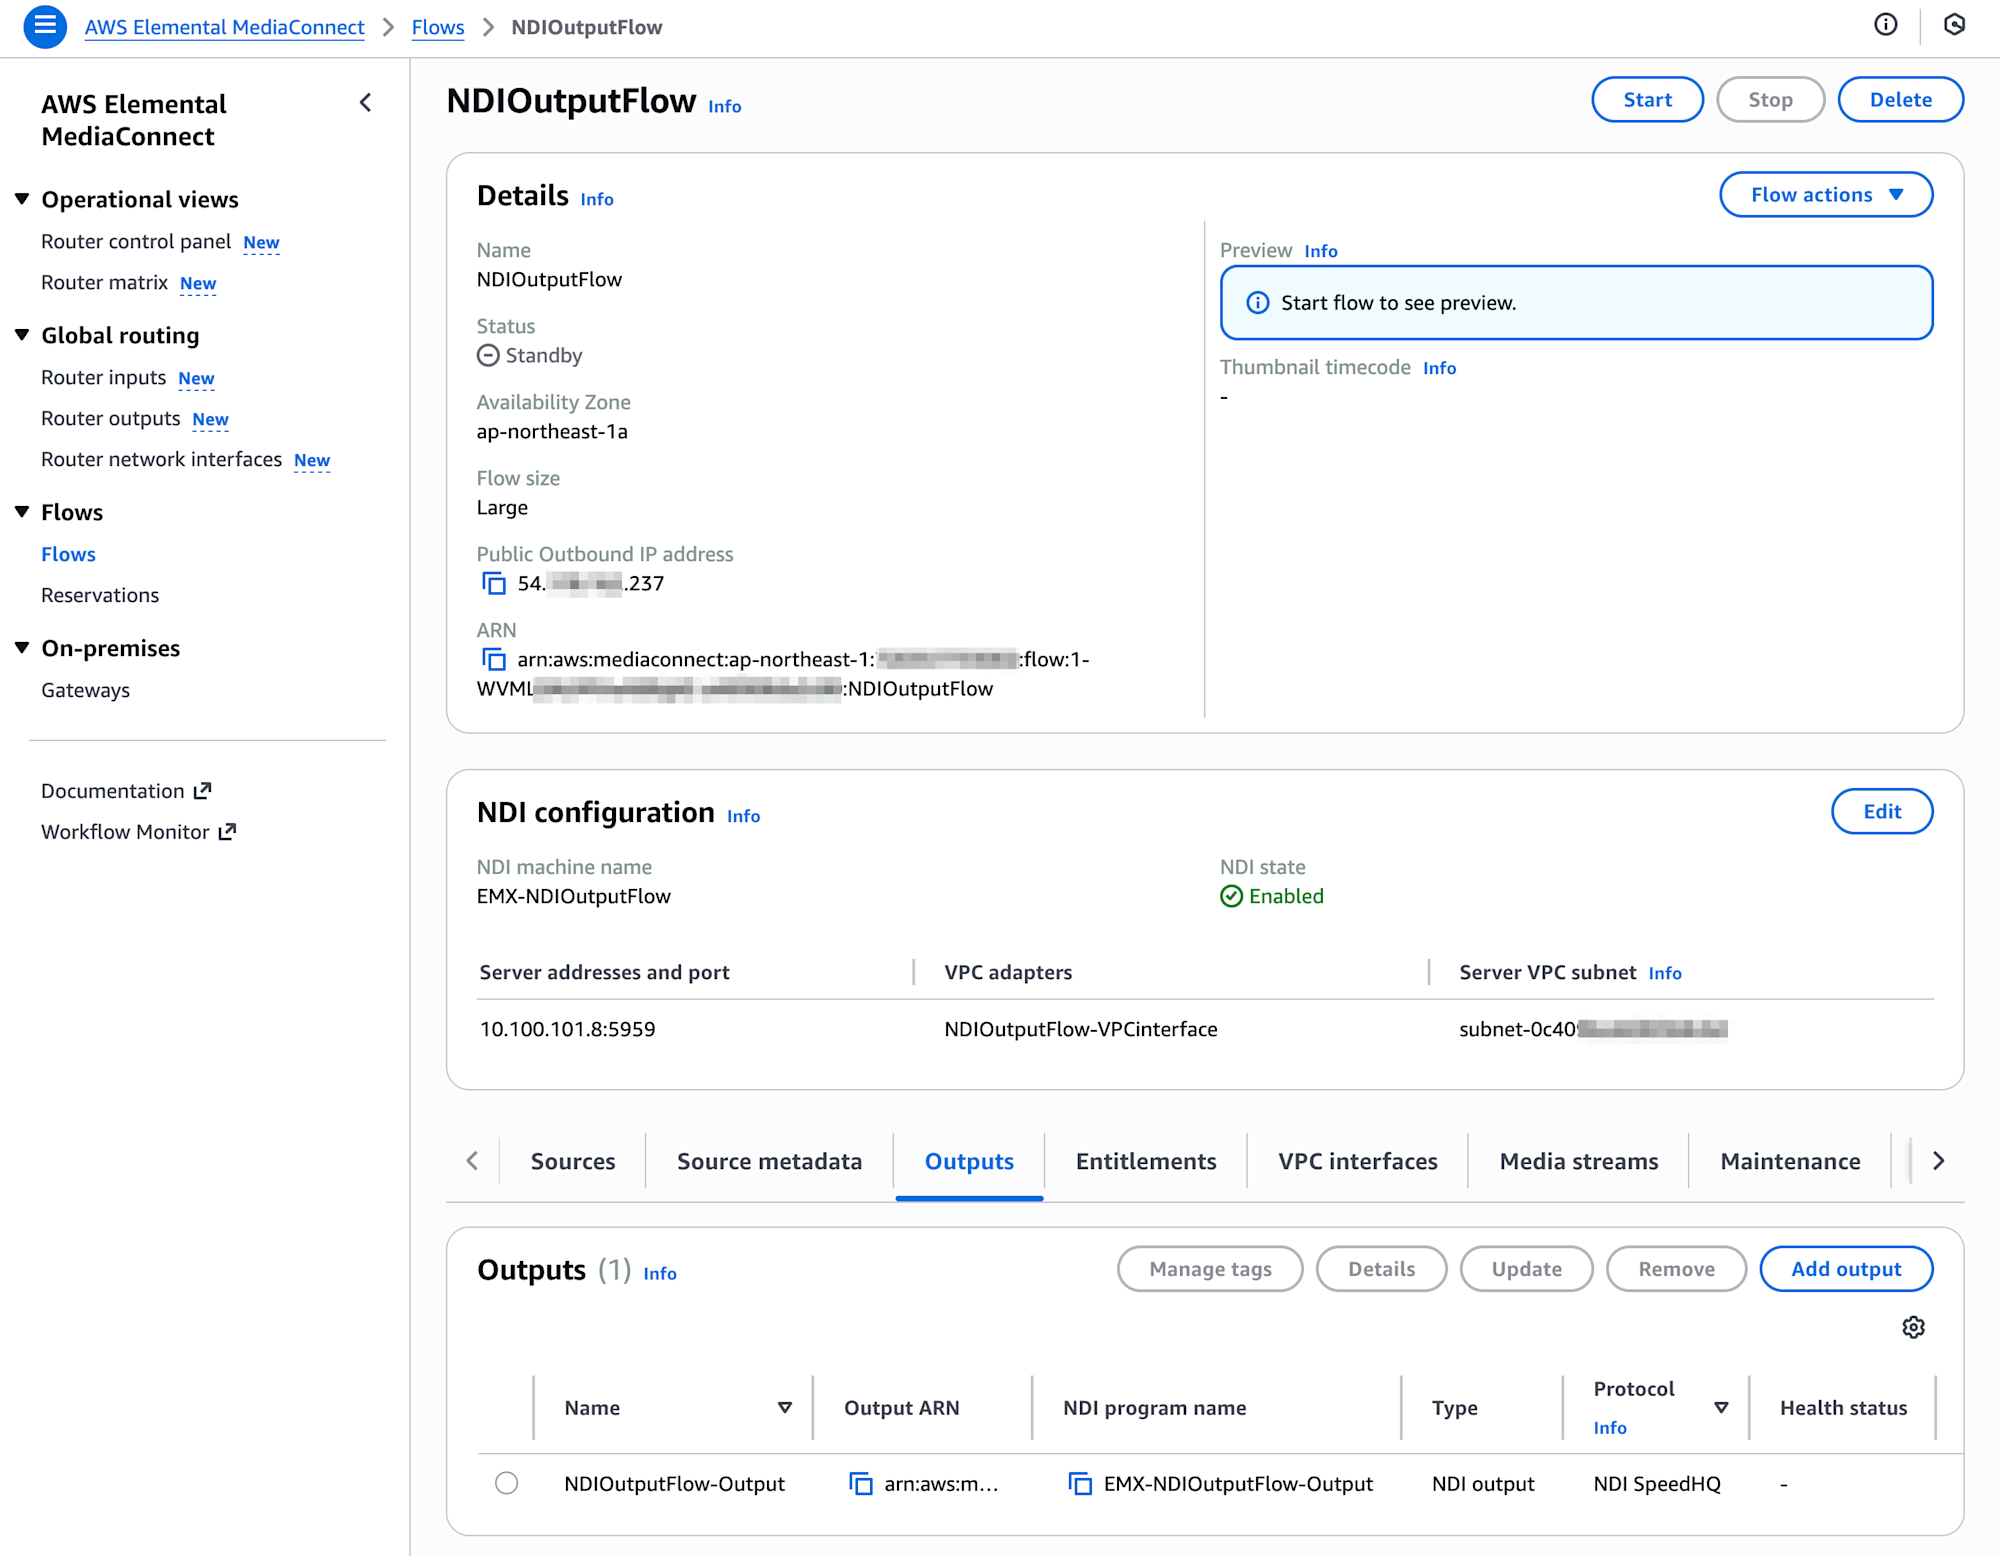
Task: Copy the Public Outbound IP address
Action: tap(494, 583)
